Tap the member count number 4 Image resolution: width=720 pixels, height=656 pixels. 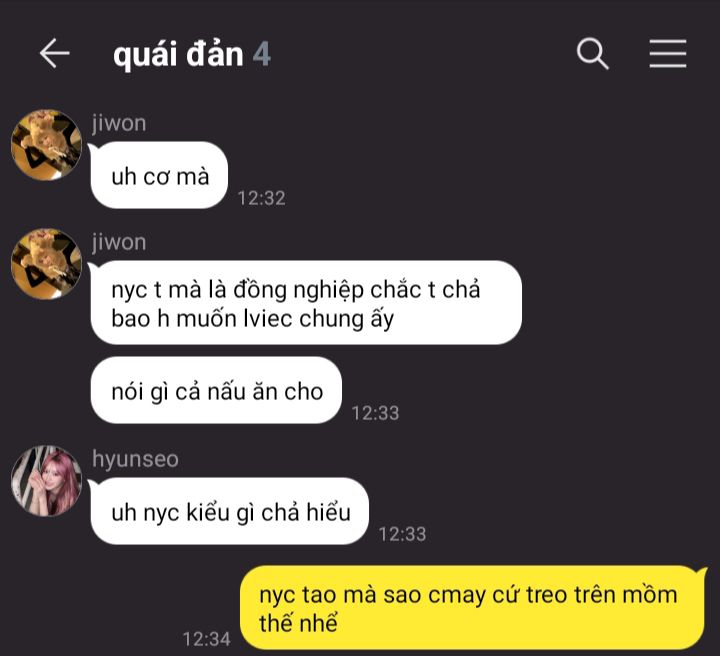click(x=262, y=54)
